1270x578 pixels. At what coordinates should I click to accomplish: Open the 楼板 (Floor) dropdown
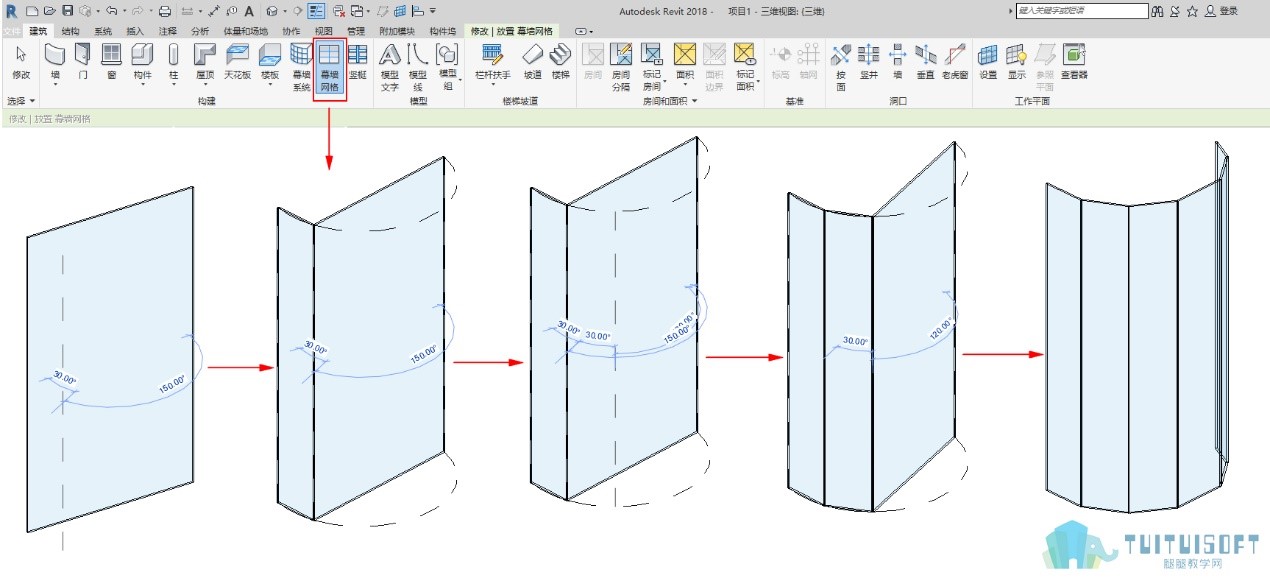[x=269, y=85]
